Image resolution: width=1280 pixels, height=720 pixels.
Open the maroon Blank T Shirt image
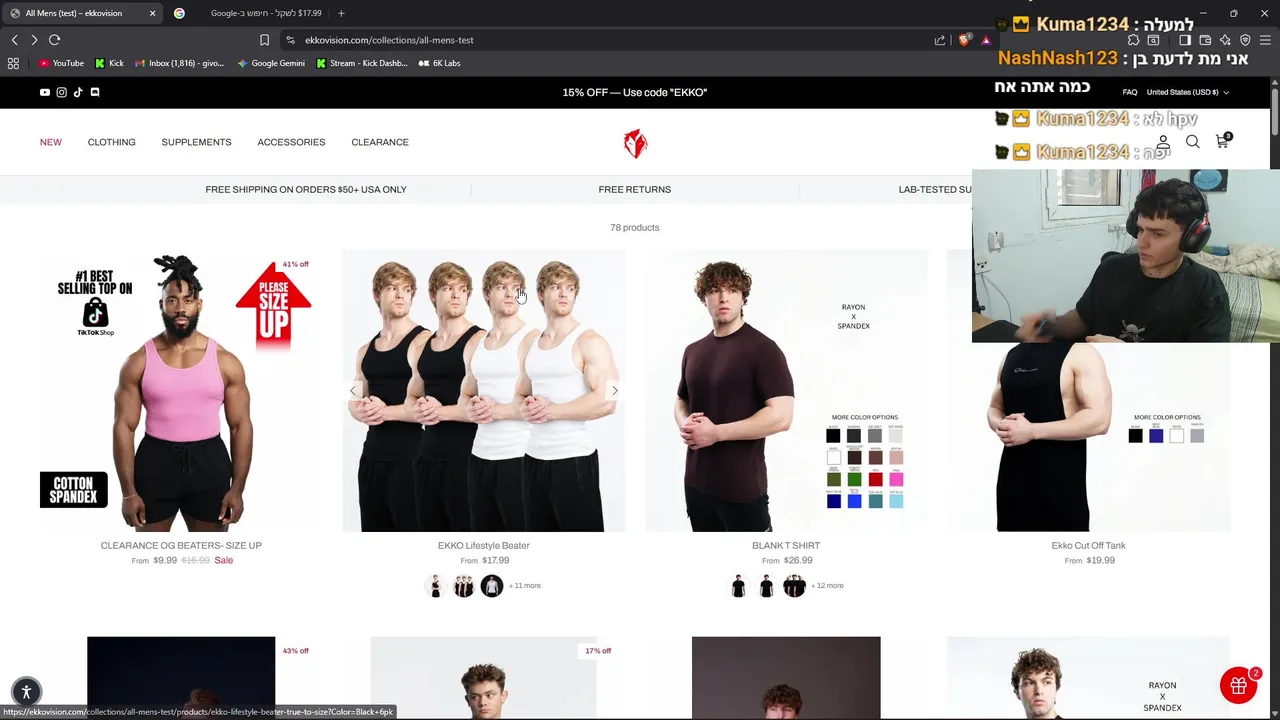(786, 391)
